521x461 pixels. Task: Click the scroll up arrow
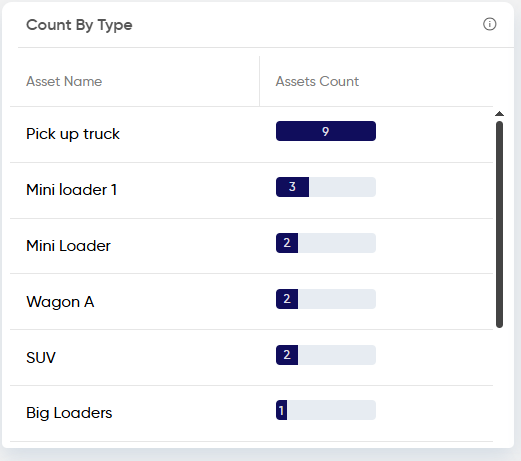(499, 114)
